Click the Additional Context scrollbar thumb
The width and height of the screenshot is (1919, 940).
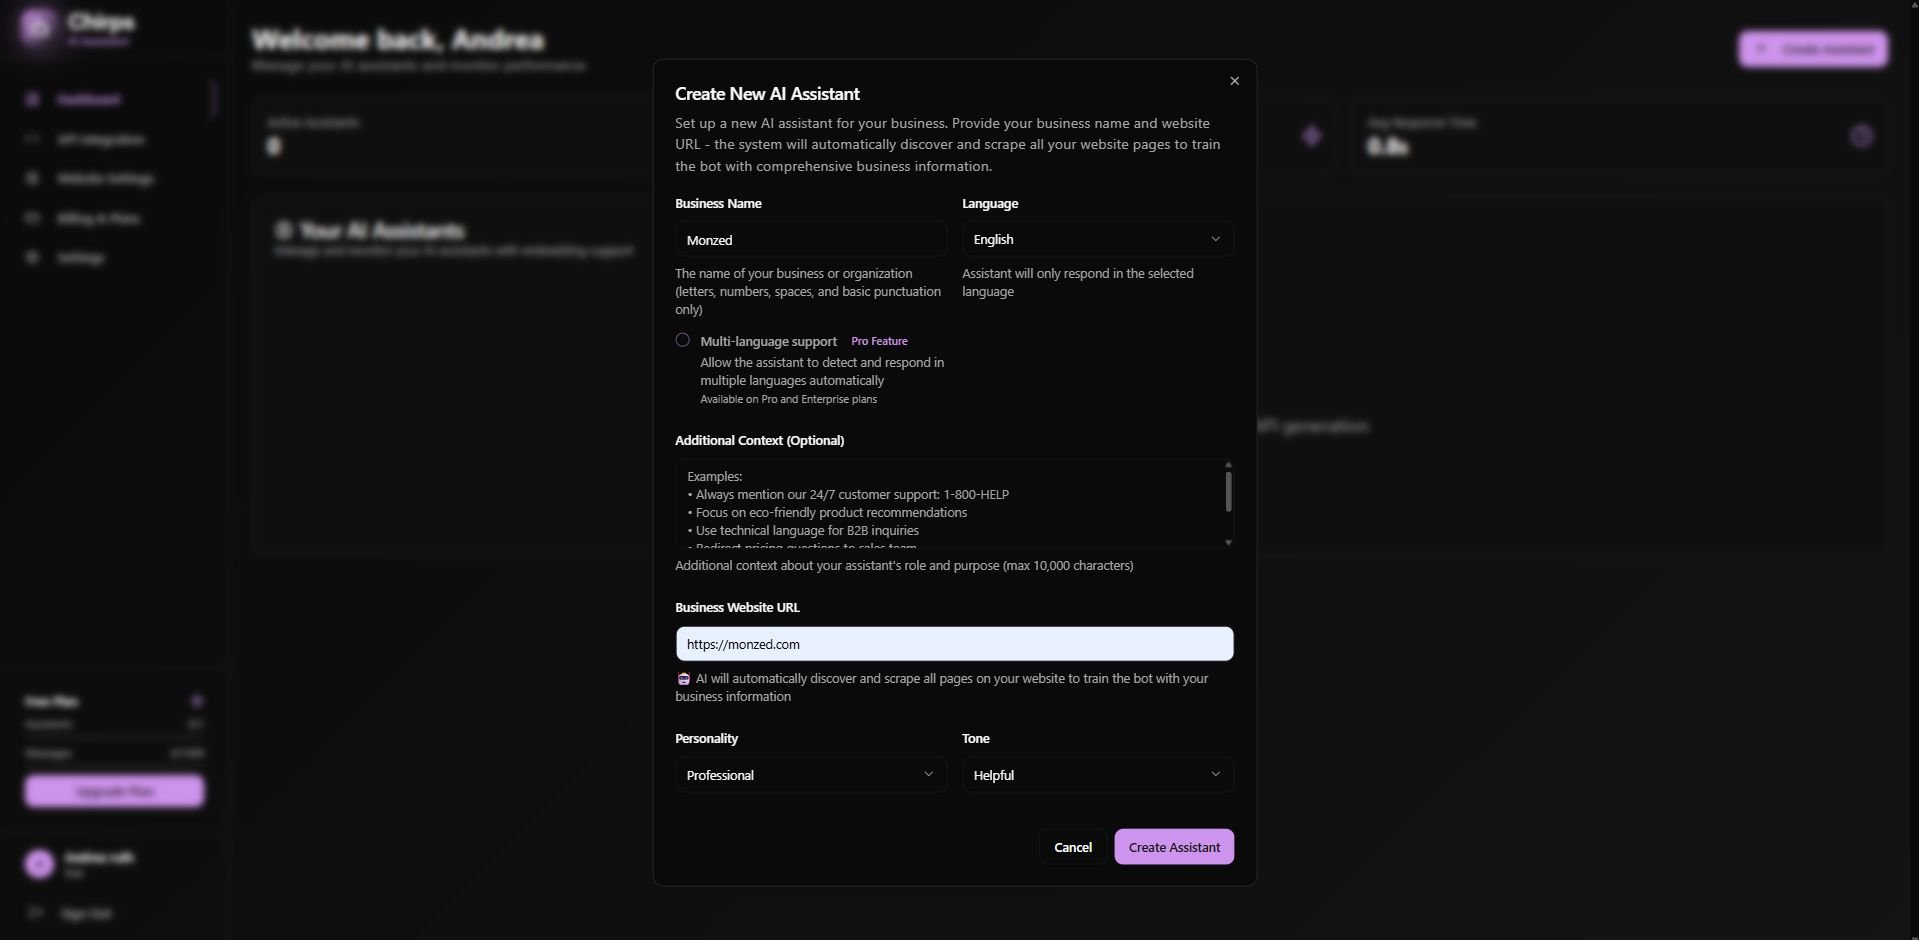[x=1228, y=491]
